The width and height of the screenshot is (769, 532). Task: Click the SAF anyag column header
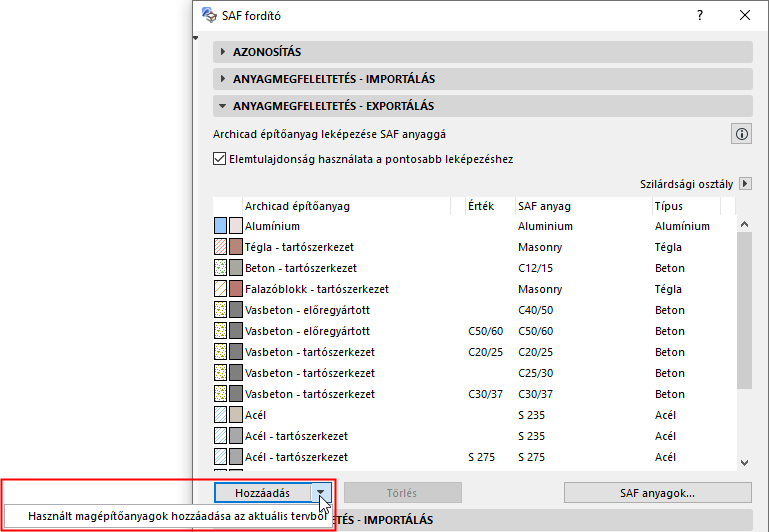583,206
